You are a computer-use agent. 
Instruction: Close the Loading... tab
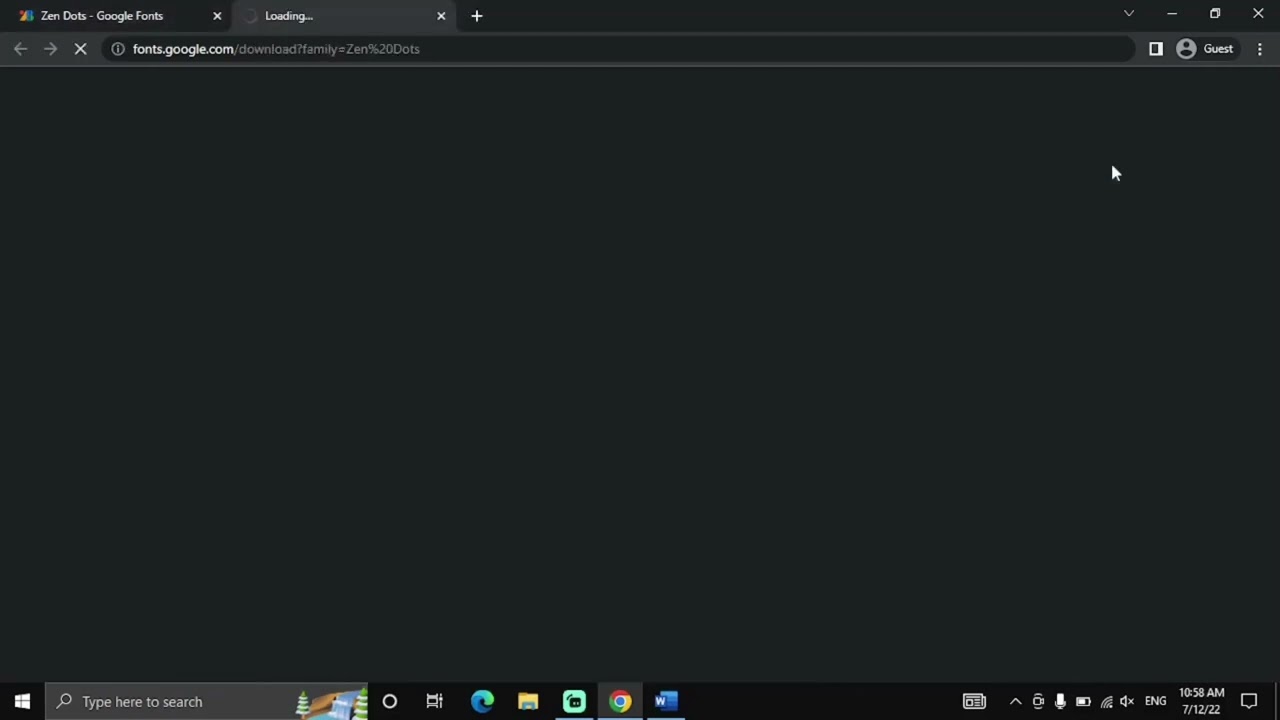click(441, 16)
